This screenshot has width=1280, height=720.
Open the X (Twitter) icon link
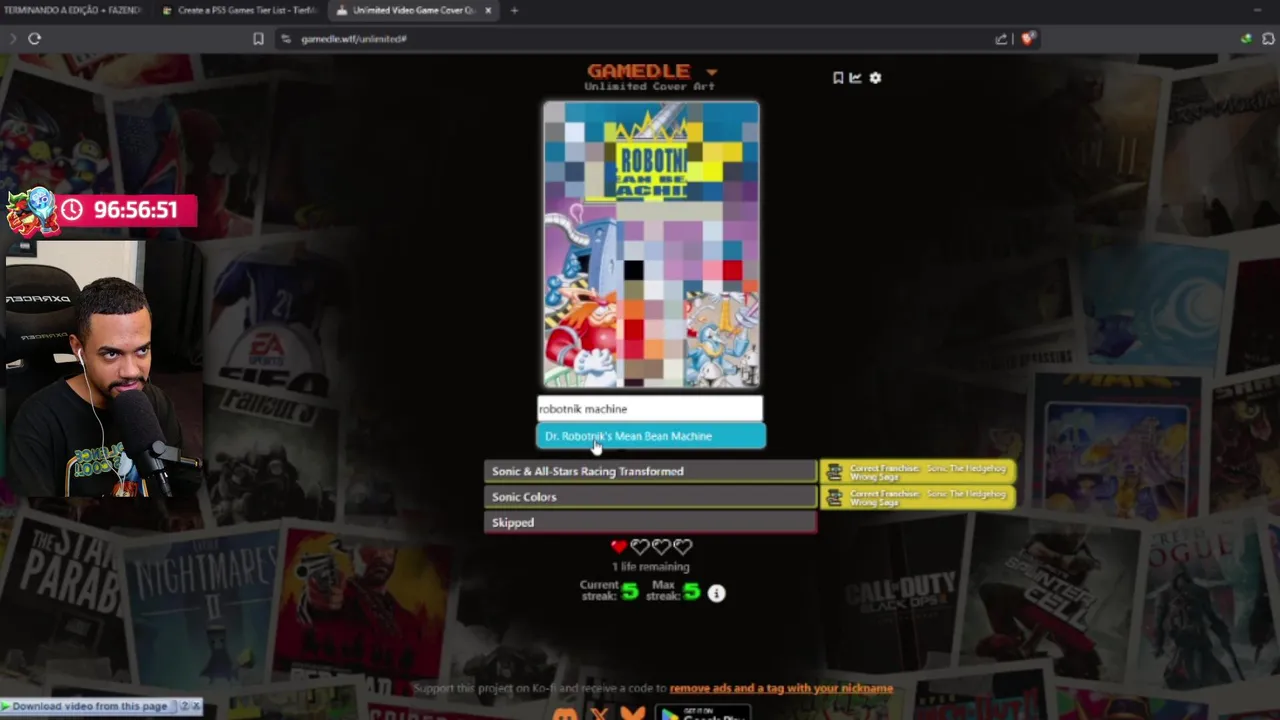point(600,714)
